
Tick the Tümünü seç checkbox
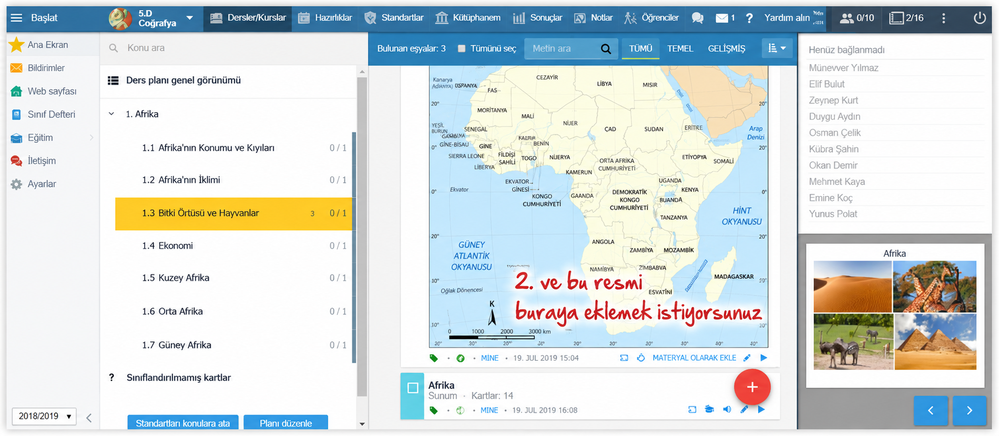click(x=462, y=48)
